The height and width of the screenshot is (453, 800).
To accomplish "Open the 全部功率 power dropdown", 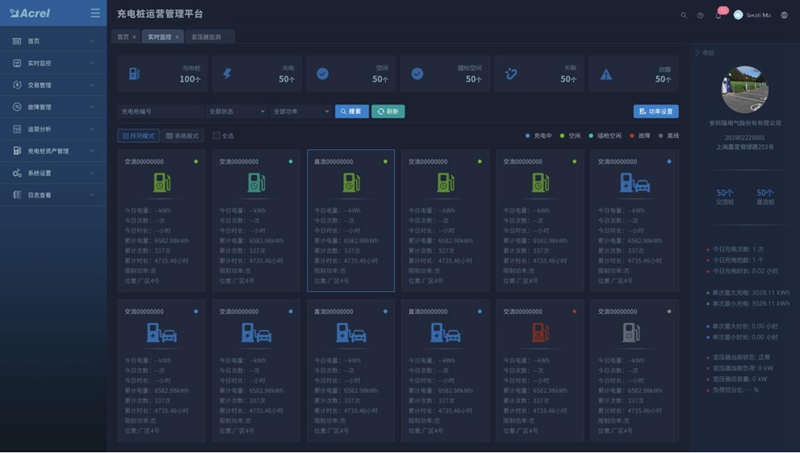I will tap(300, 112).
